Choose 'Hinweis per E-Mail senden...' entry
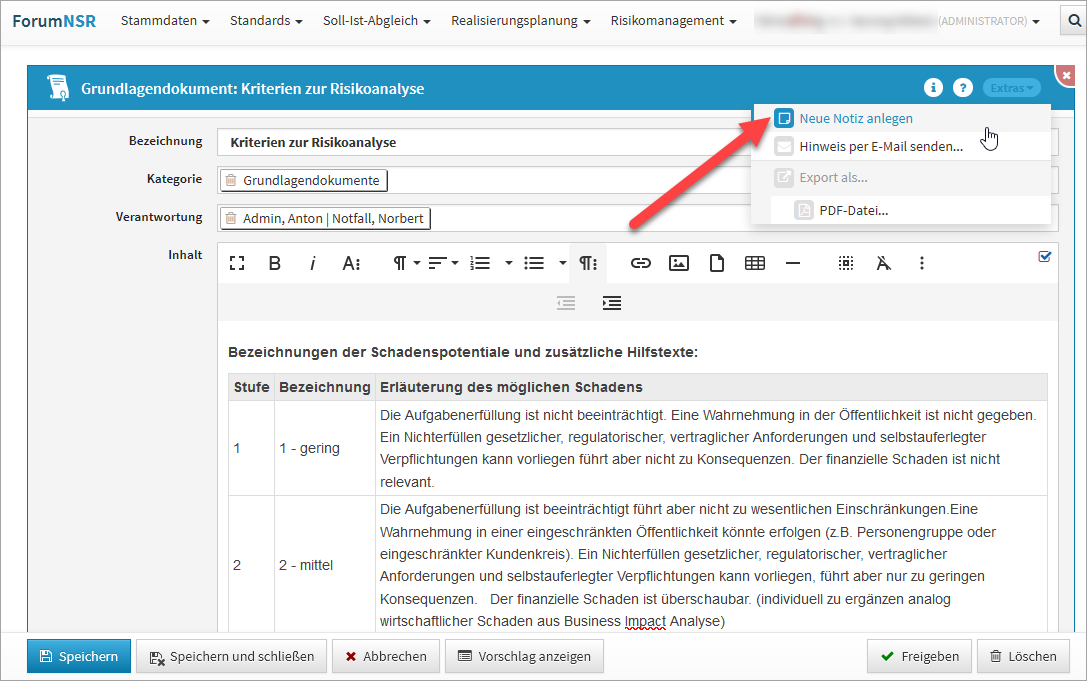Image resolution: width=1087 pixels, height=681 pixels. click(x=880, y=146)
